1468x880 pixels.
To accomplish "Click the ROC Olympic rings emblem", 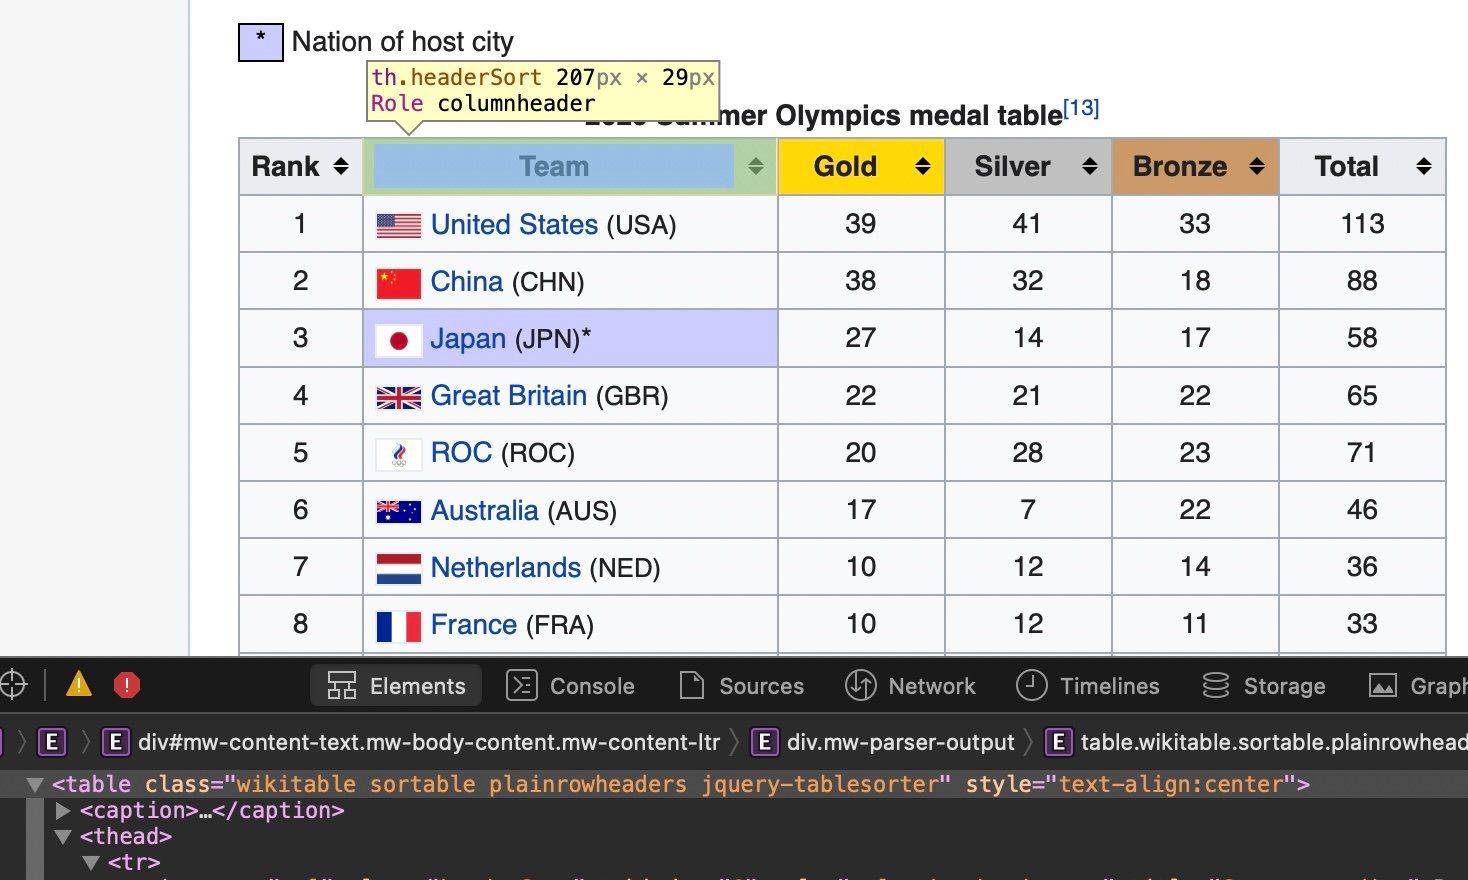I will tap(398, 453).
